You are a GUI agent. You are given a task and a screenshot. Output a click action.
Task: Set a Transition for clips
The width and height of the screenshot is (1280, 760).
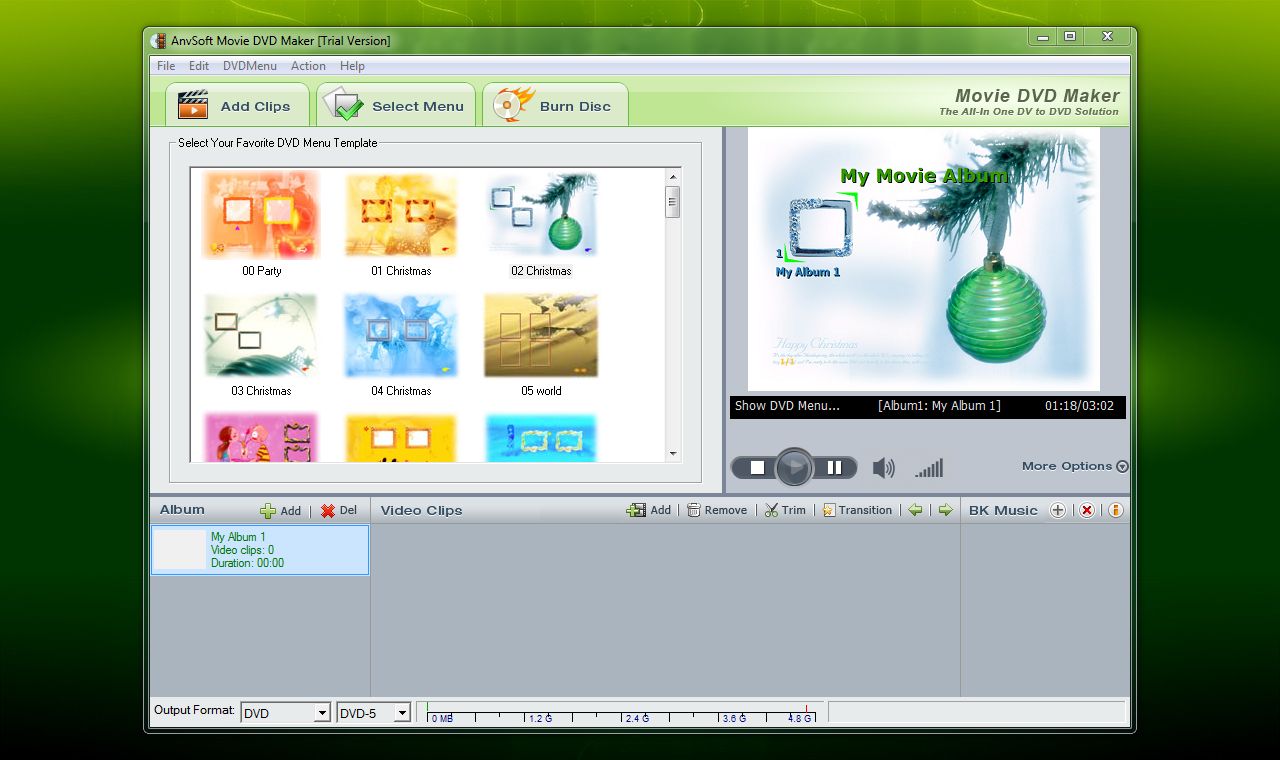(x=857, y=510)
